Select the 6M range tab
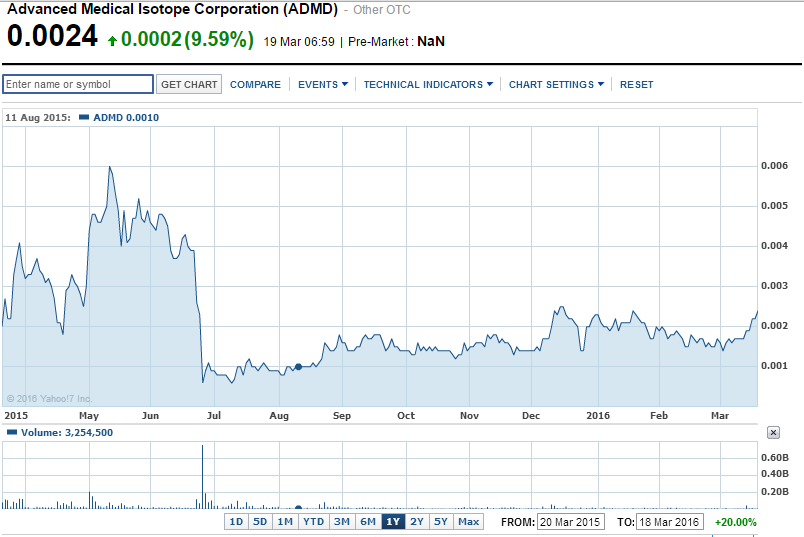The height and width of the screenshot is (537, 804). [x=368, y=522]
